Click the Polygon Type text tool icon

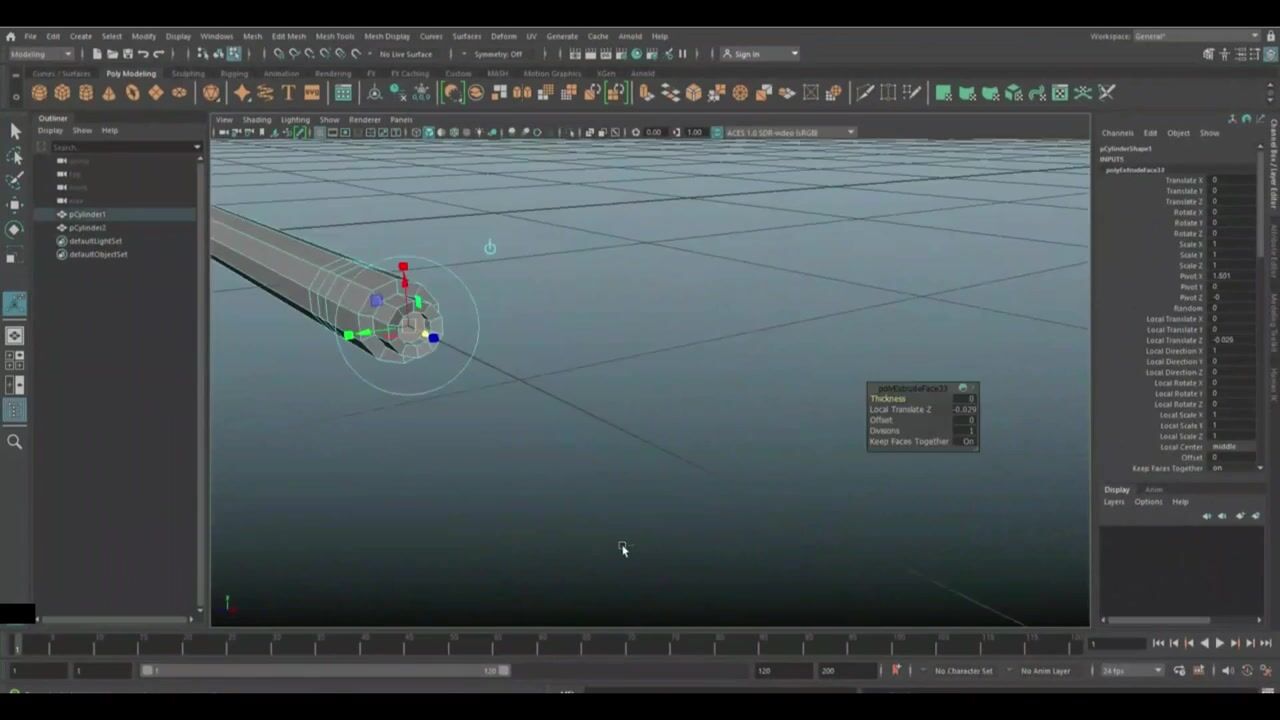coord(288,93)
